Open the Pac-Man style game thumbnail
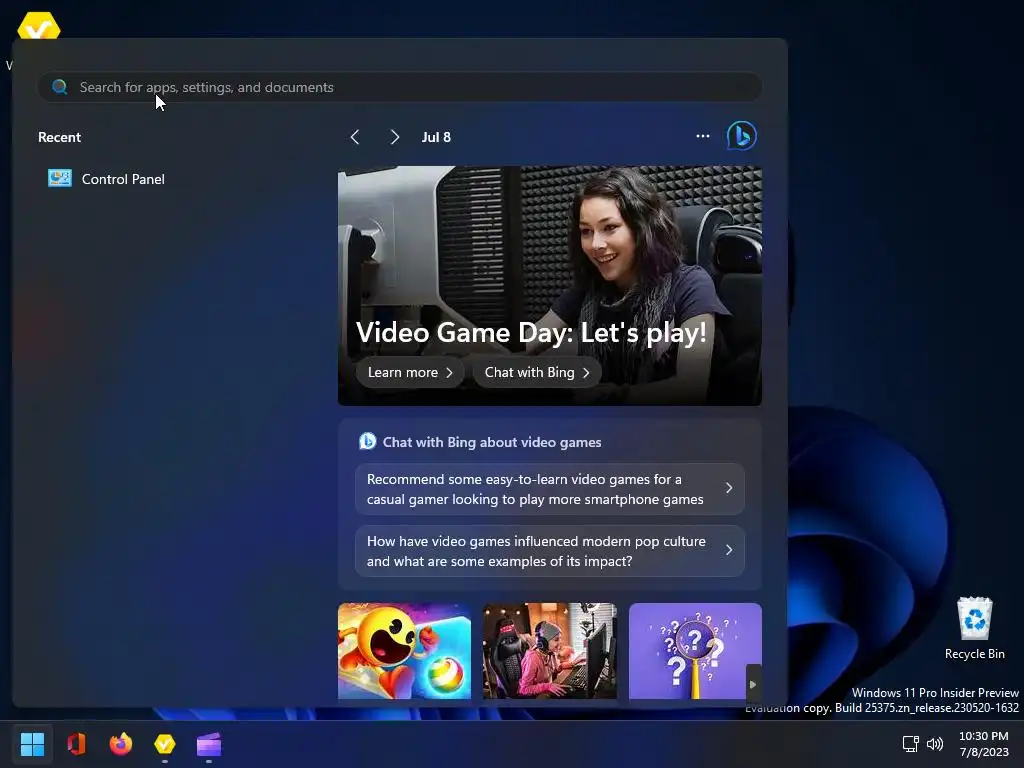1024x768 pixels. click(x=404, y=651)
